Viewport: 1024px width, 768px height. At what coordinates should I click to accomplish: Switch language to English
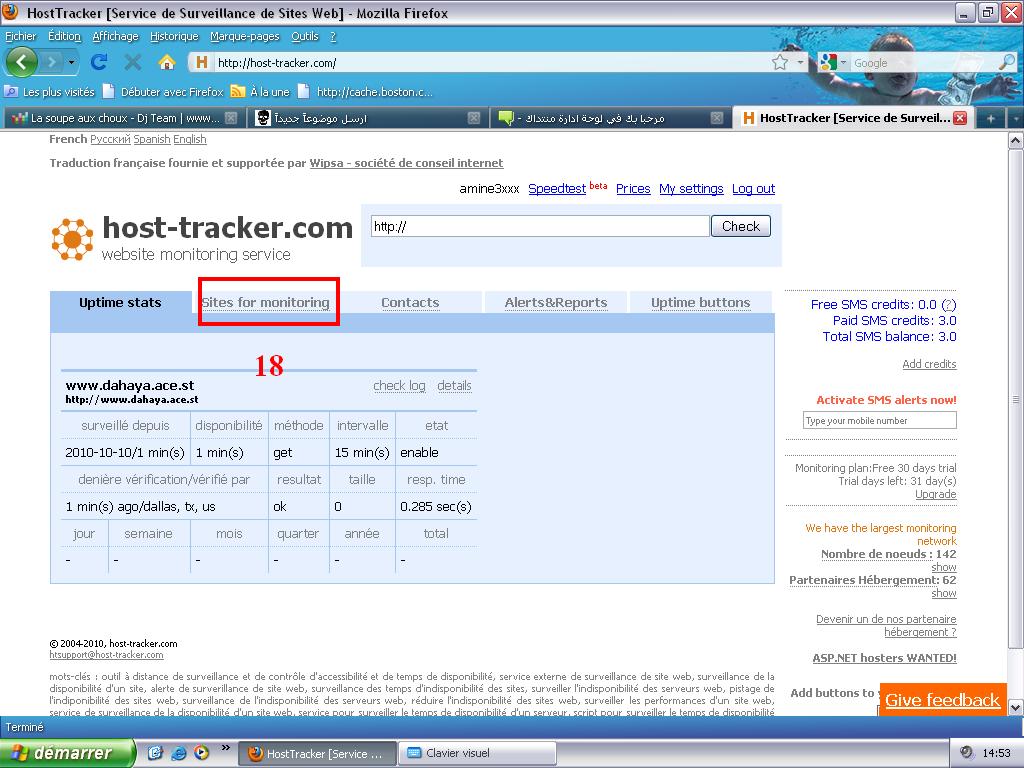189,139
